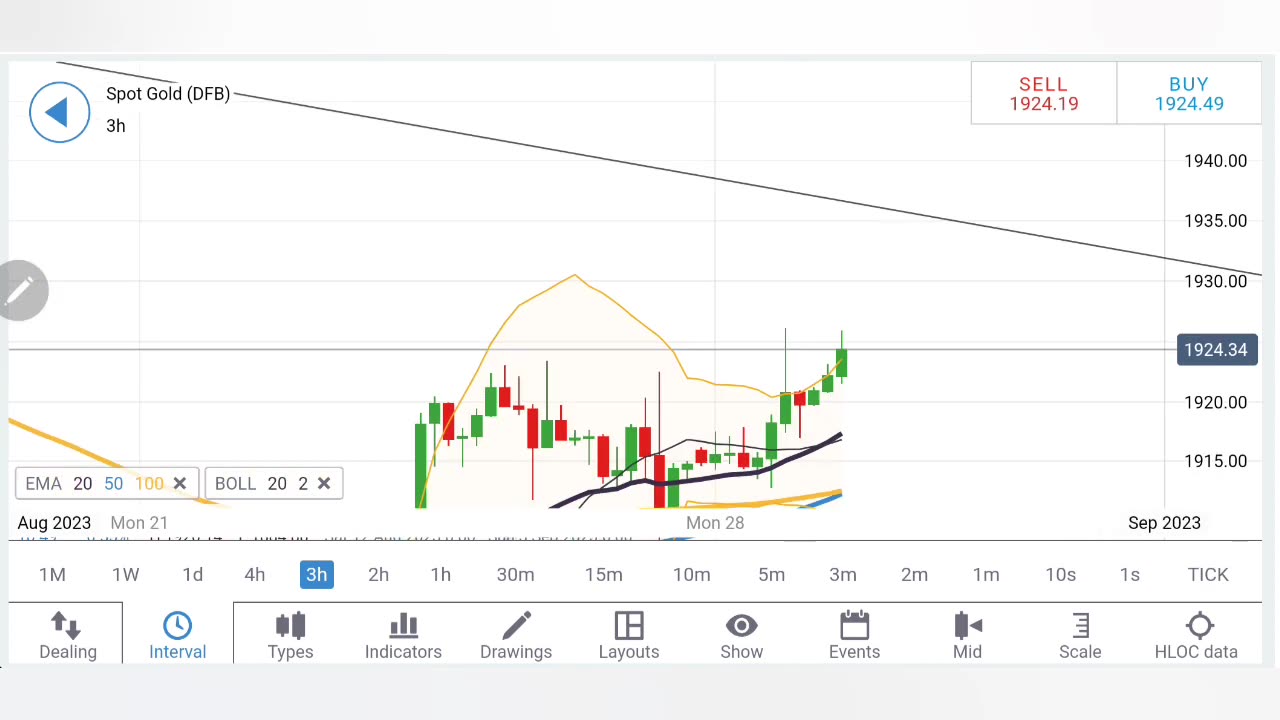Select the 30m interval
Viewport: 1280px width, 720px height.
pyautogui.click(x=515, y=575)
